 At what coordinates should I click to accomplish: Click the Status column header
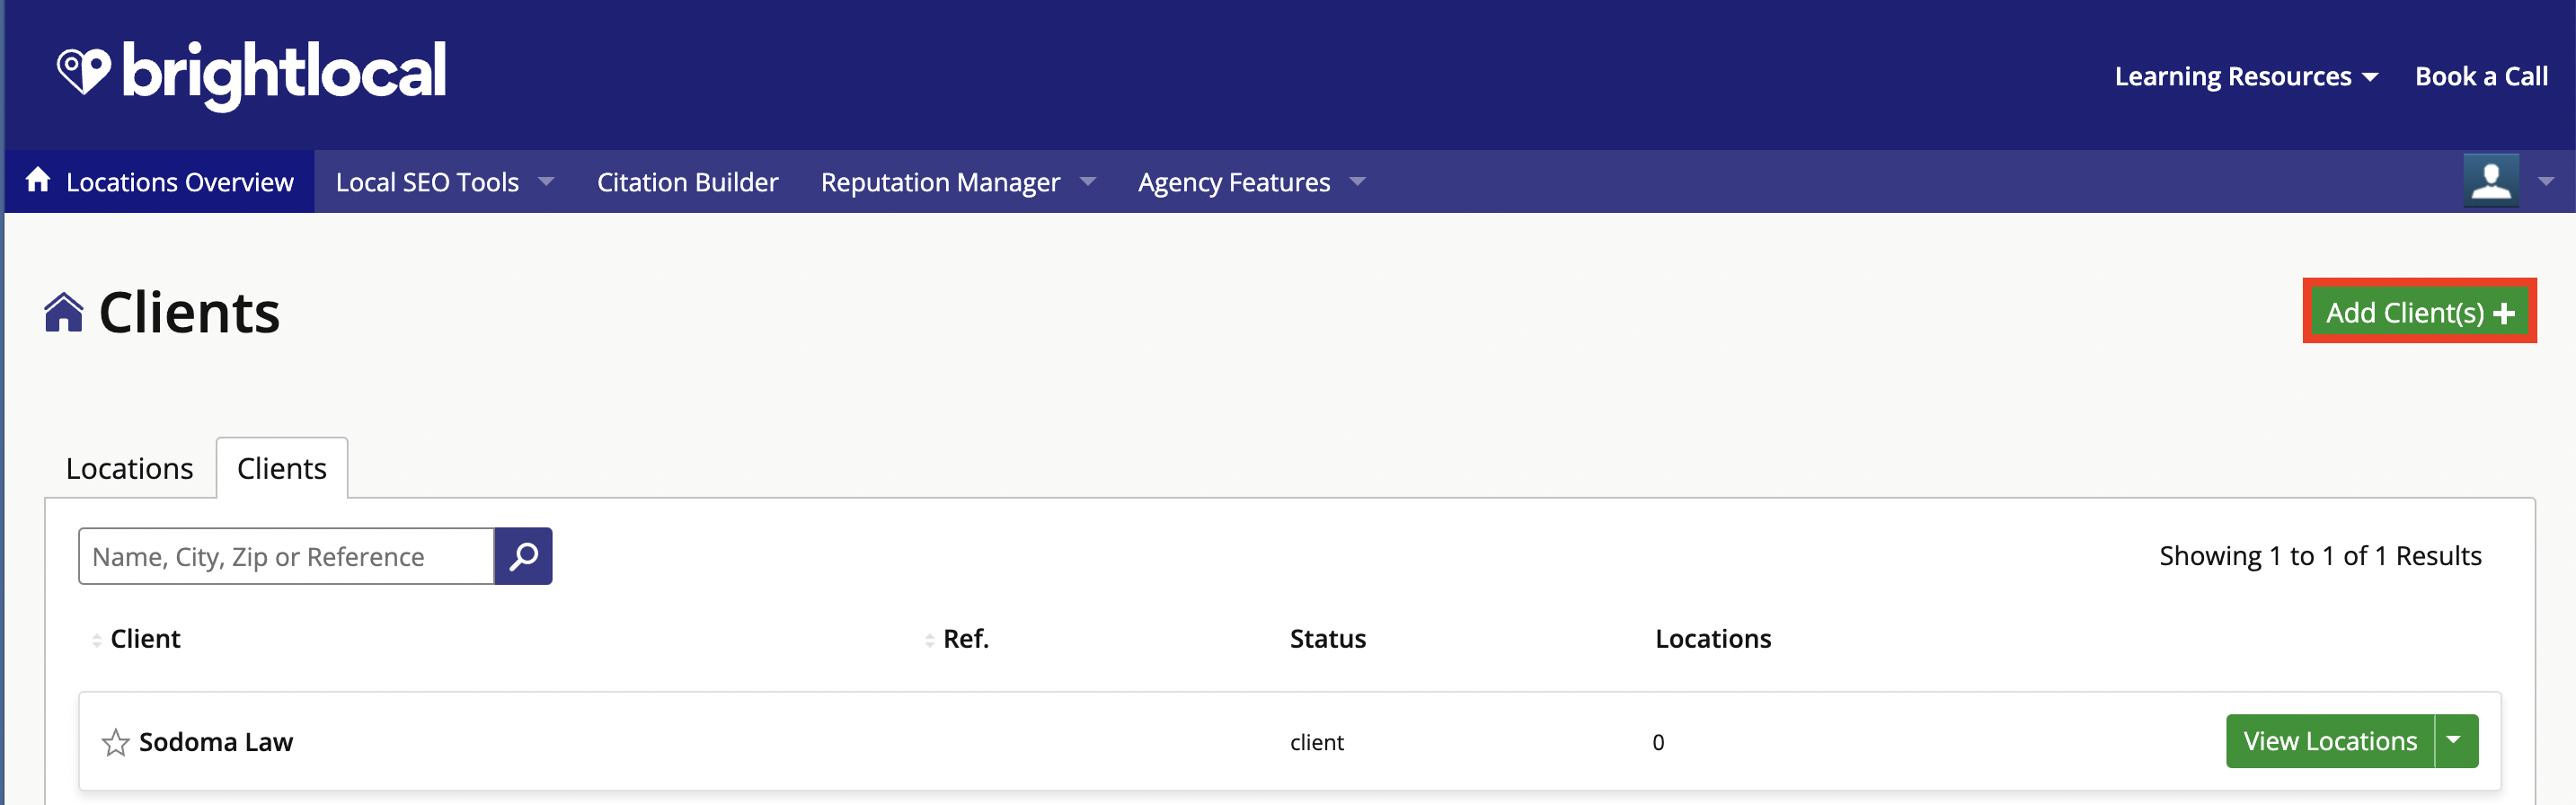pyautogui.click(x=1327, y=639)
